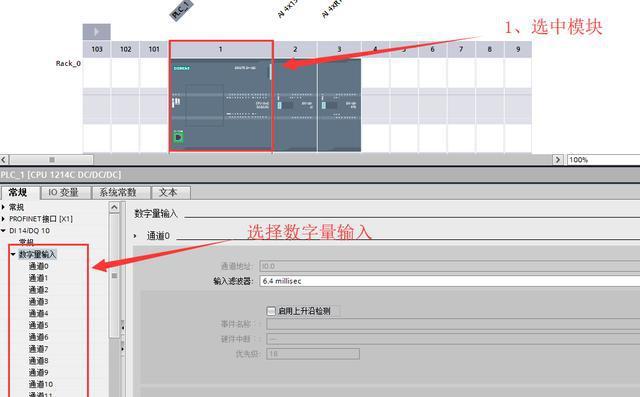
Task: Switch to the 文本 tab
Action: pyautogui.click(x=171, y=192)
